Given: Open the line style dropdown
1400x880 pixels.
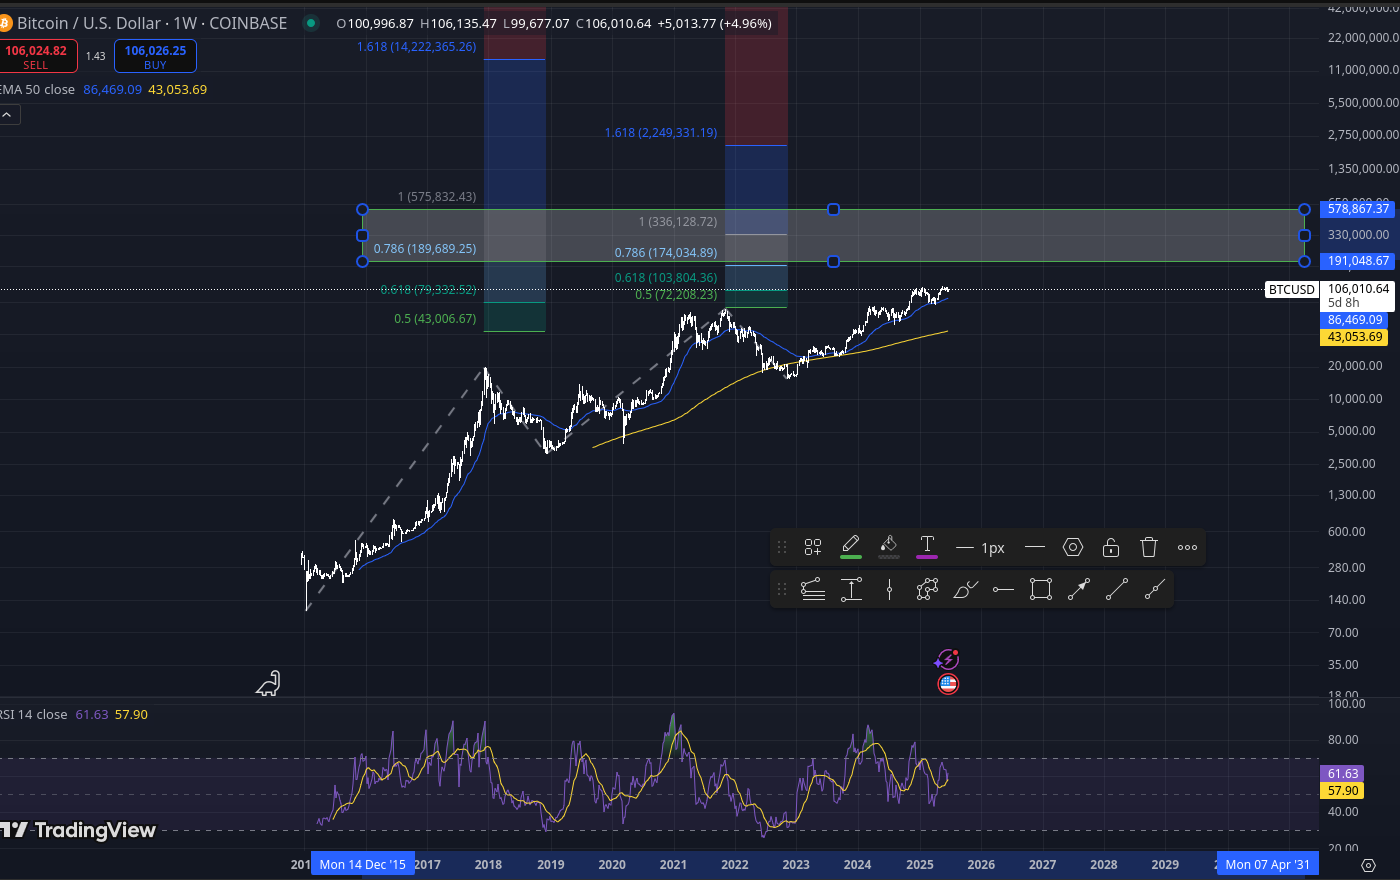Looking at the screenshot, I should 1035,547.
